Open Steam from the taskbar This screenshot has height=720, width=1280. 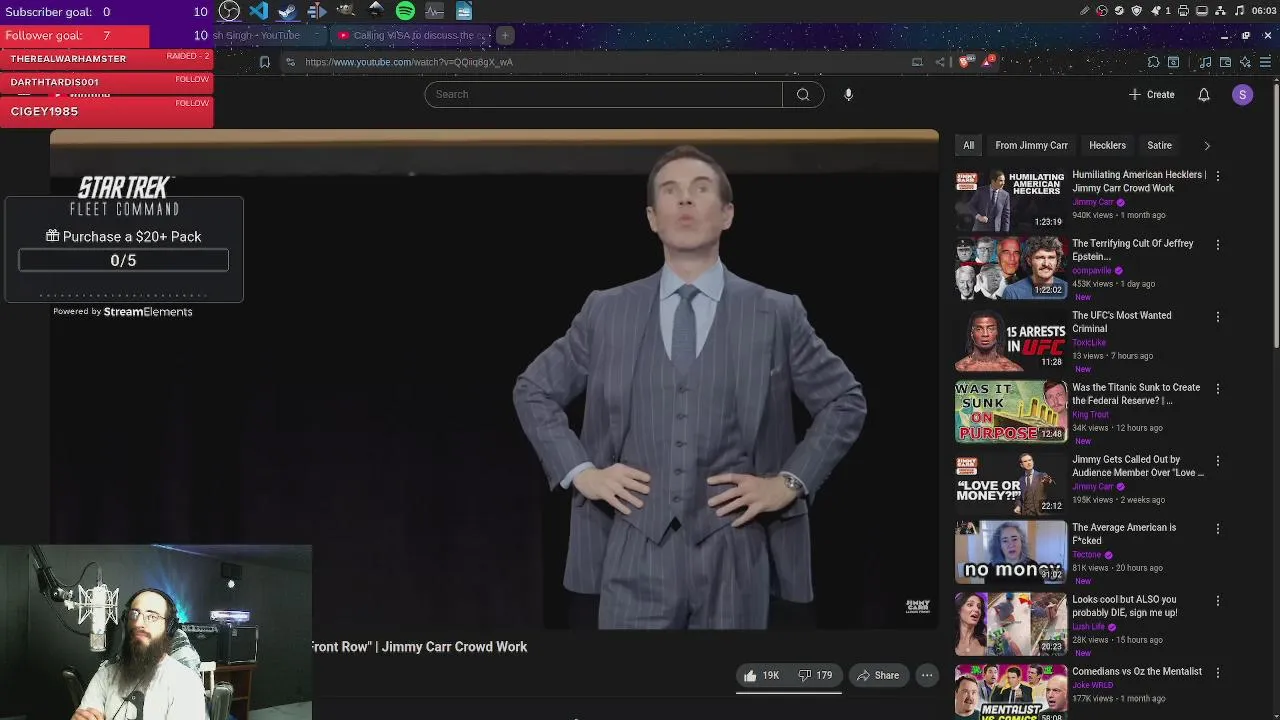pyautogui.click(x=287, y=11)
